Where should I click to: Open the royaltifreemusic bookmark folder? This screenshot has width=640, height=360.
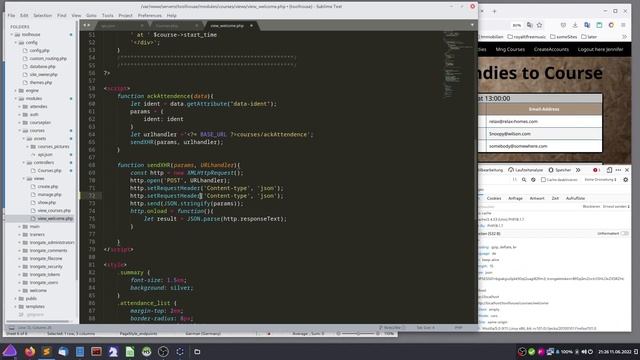point(527,37)
